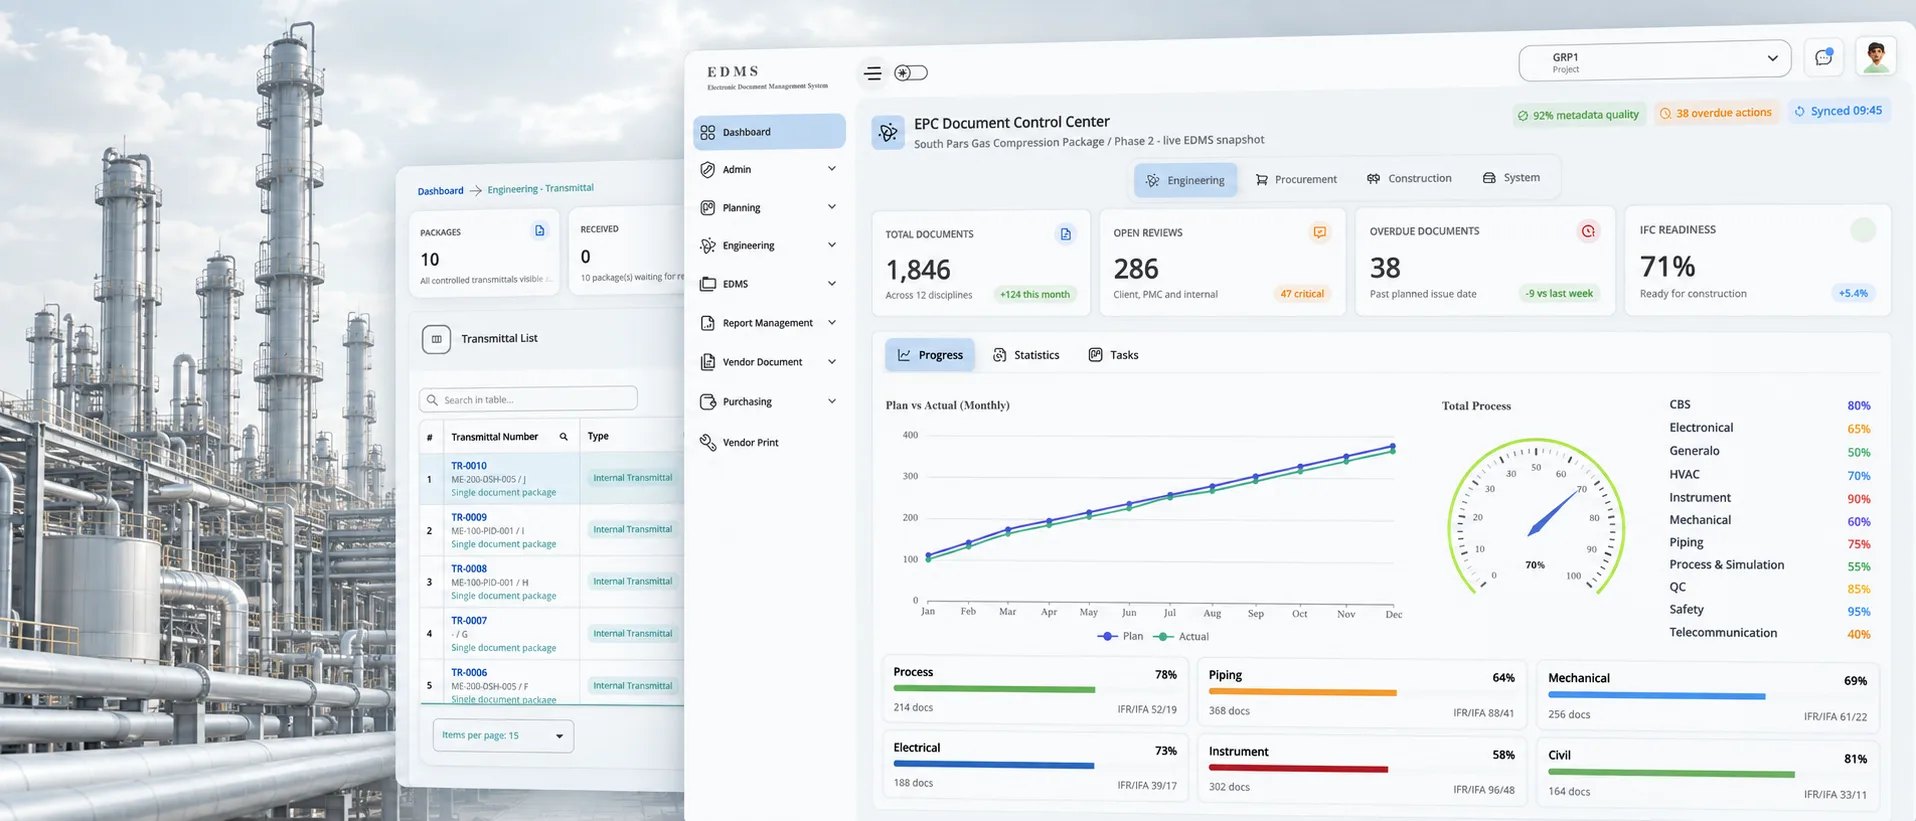The height and width of the screenshot is (821, 1916).
Task: Click the Overdue Documents clock icon
Action: [x=1588, y=231]
